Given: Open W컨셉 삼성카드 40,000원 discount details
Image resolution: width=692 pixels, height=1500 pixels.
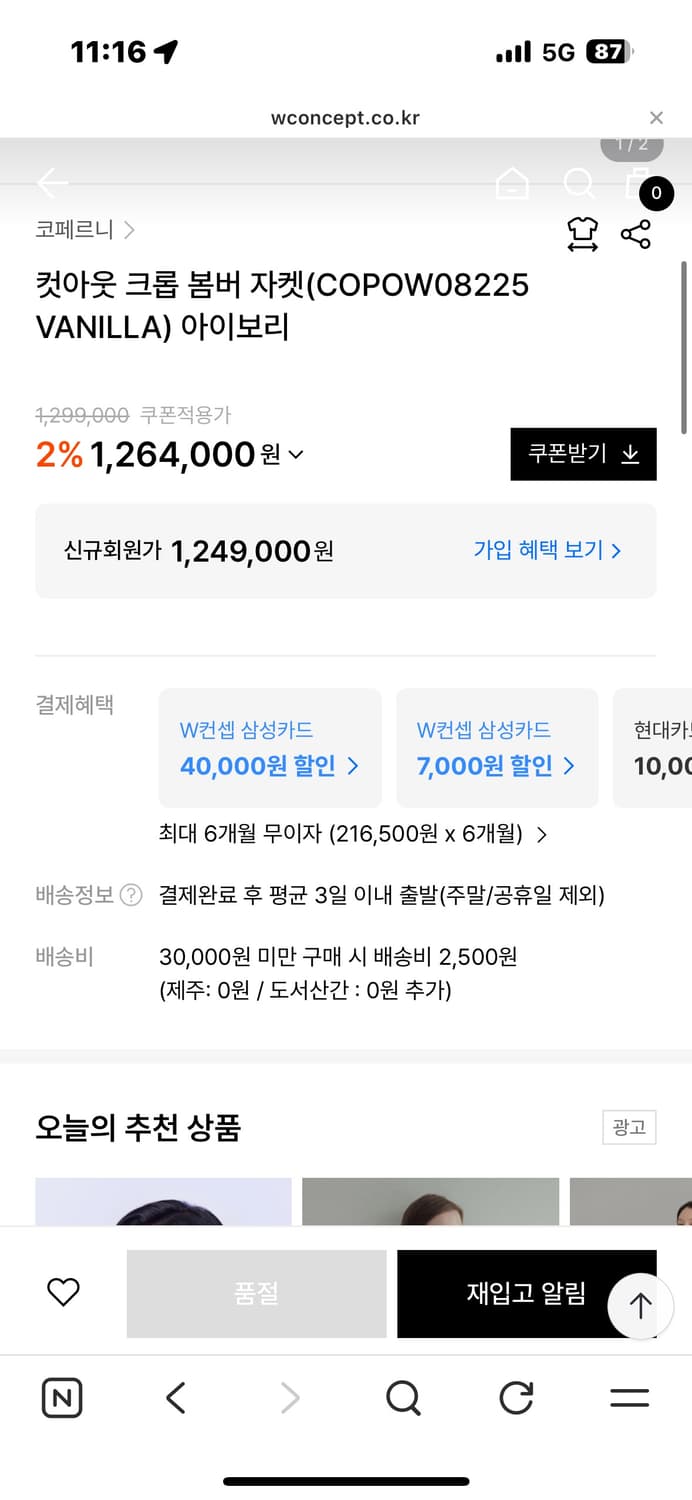Looking at the screenshot, I should tap(268, 747).
